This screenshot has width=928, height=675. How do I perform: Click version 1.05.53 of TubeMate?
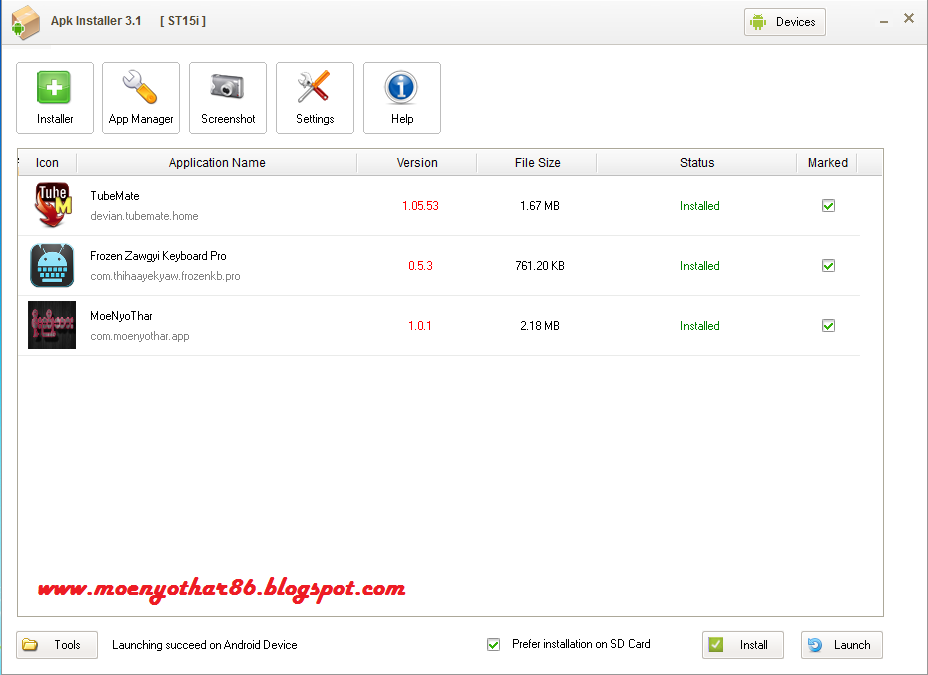tap(420, 206)
